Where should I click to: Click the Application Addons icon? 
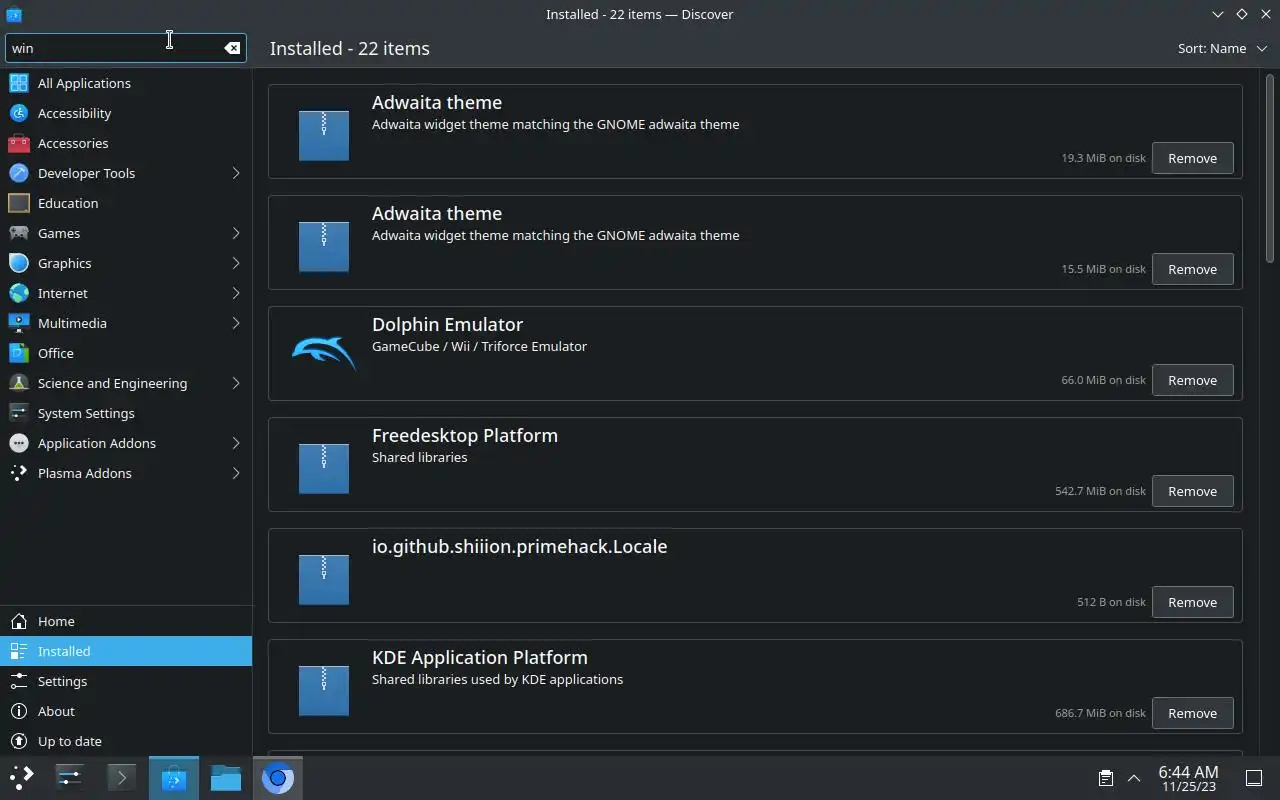click(x=19, y=443)
